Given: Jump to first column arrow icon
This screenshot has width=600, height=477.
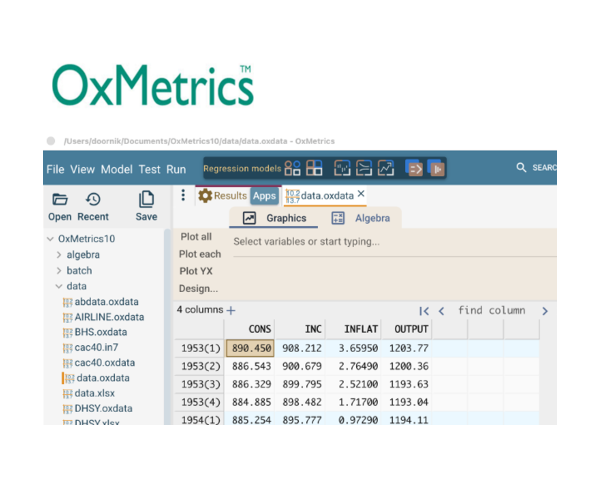Looking at the screenshot, I should pos(424,311).
